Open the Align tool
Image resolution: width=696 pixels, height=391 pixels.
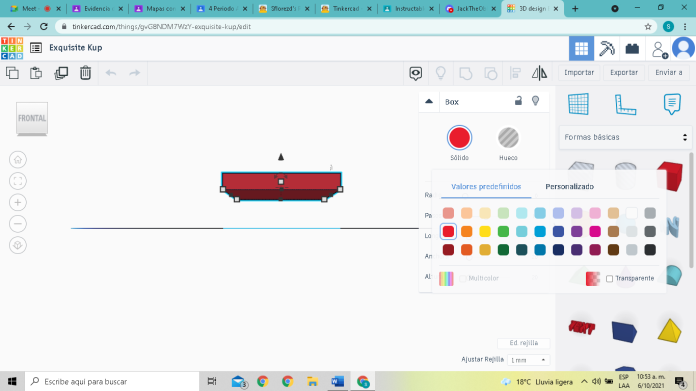click(515, 73)
